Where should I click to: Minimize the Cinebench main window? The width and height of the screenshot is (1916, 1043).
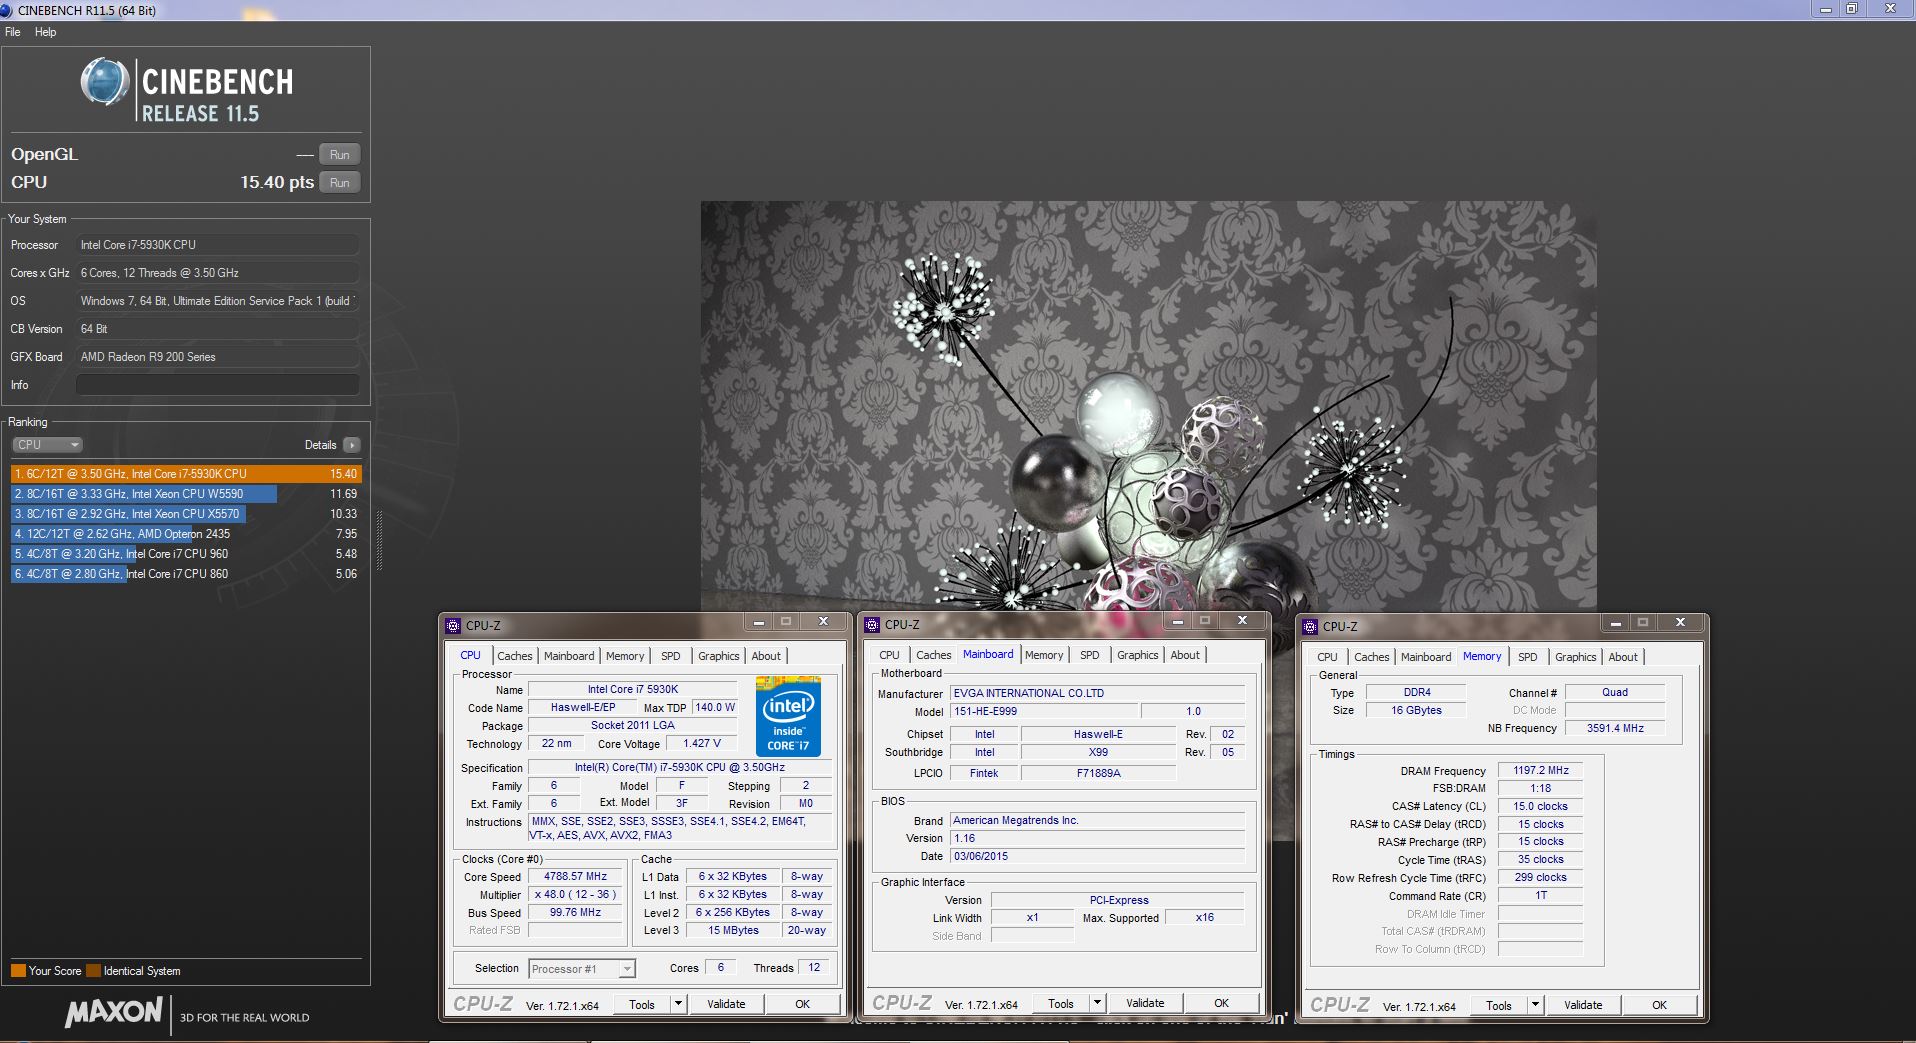(x=1826, y=9)
